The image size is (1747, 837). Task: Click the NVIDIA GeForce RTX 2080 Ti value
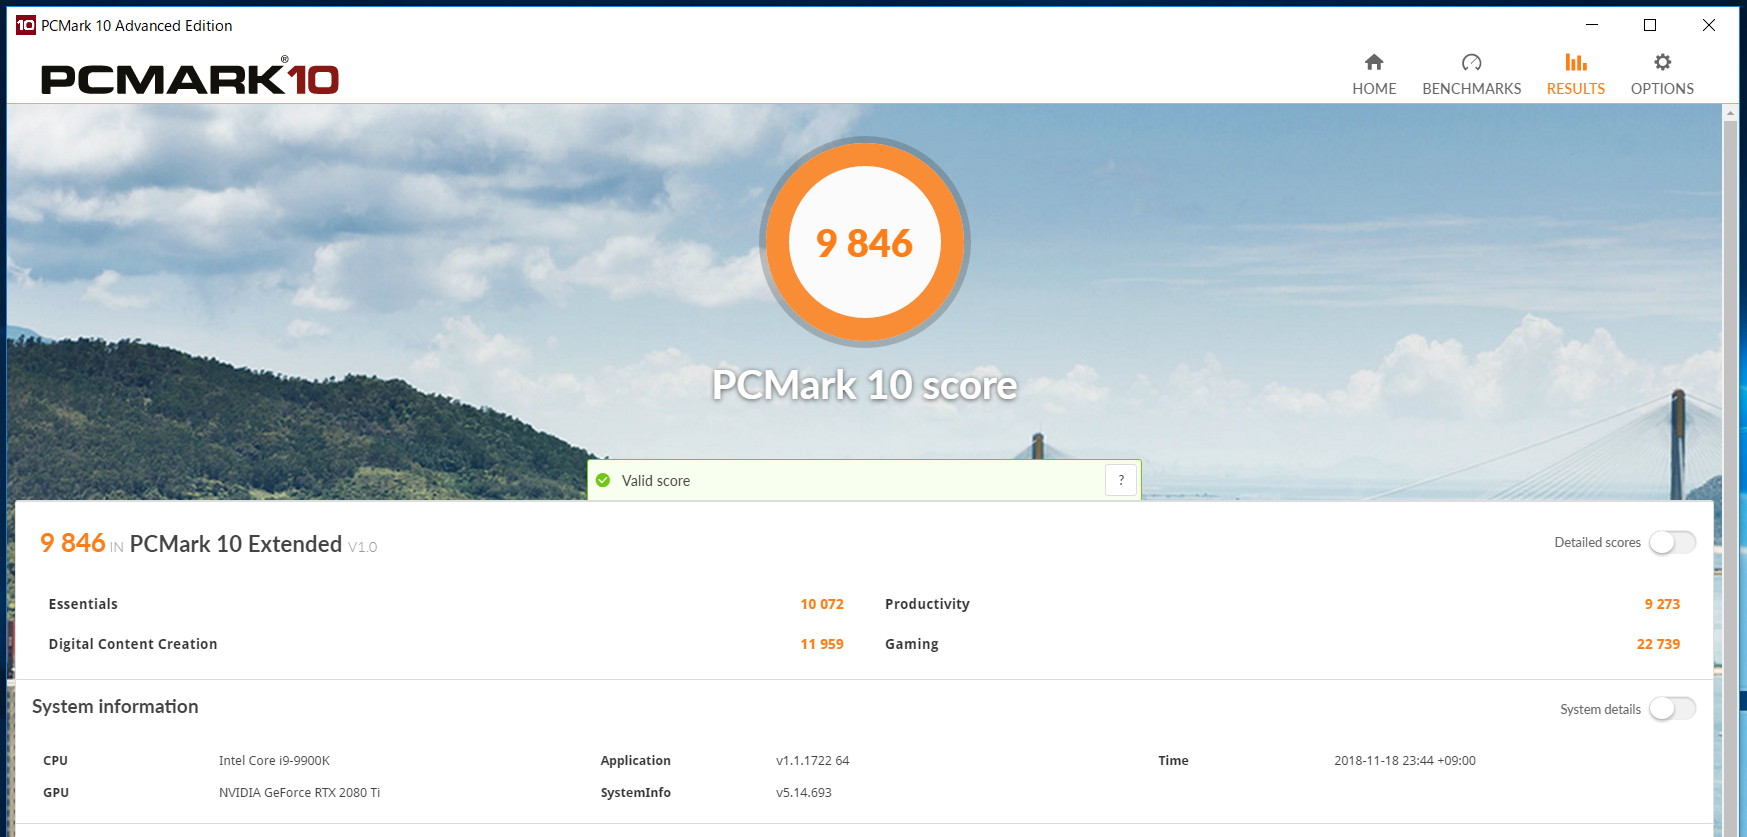[299, 793]
